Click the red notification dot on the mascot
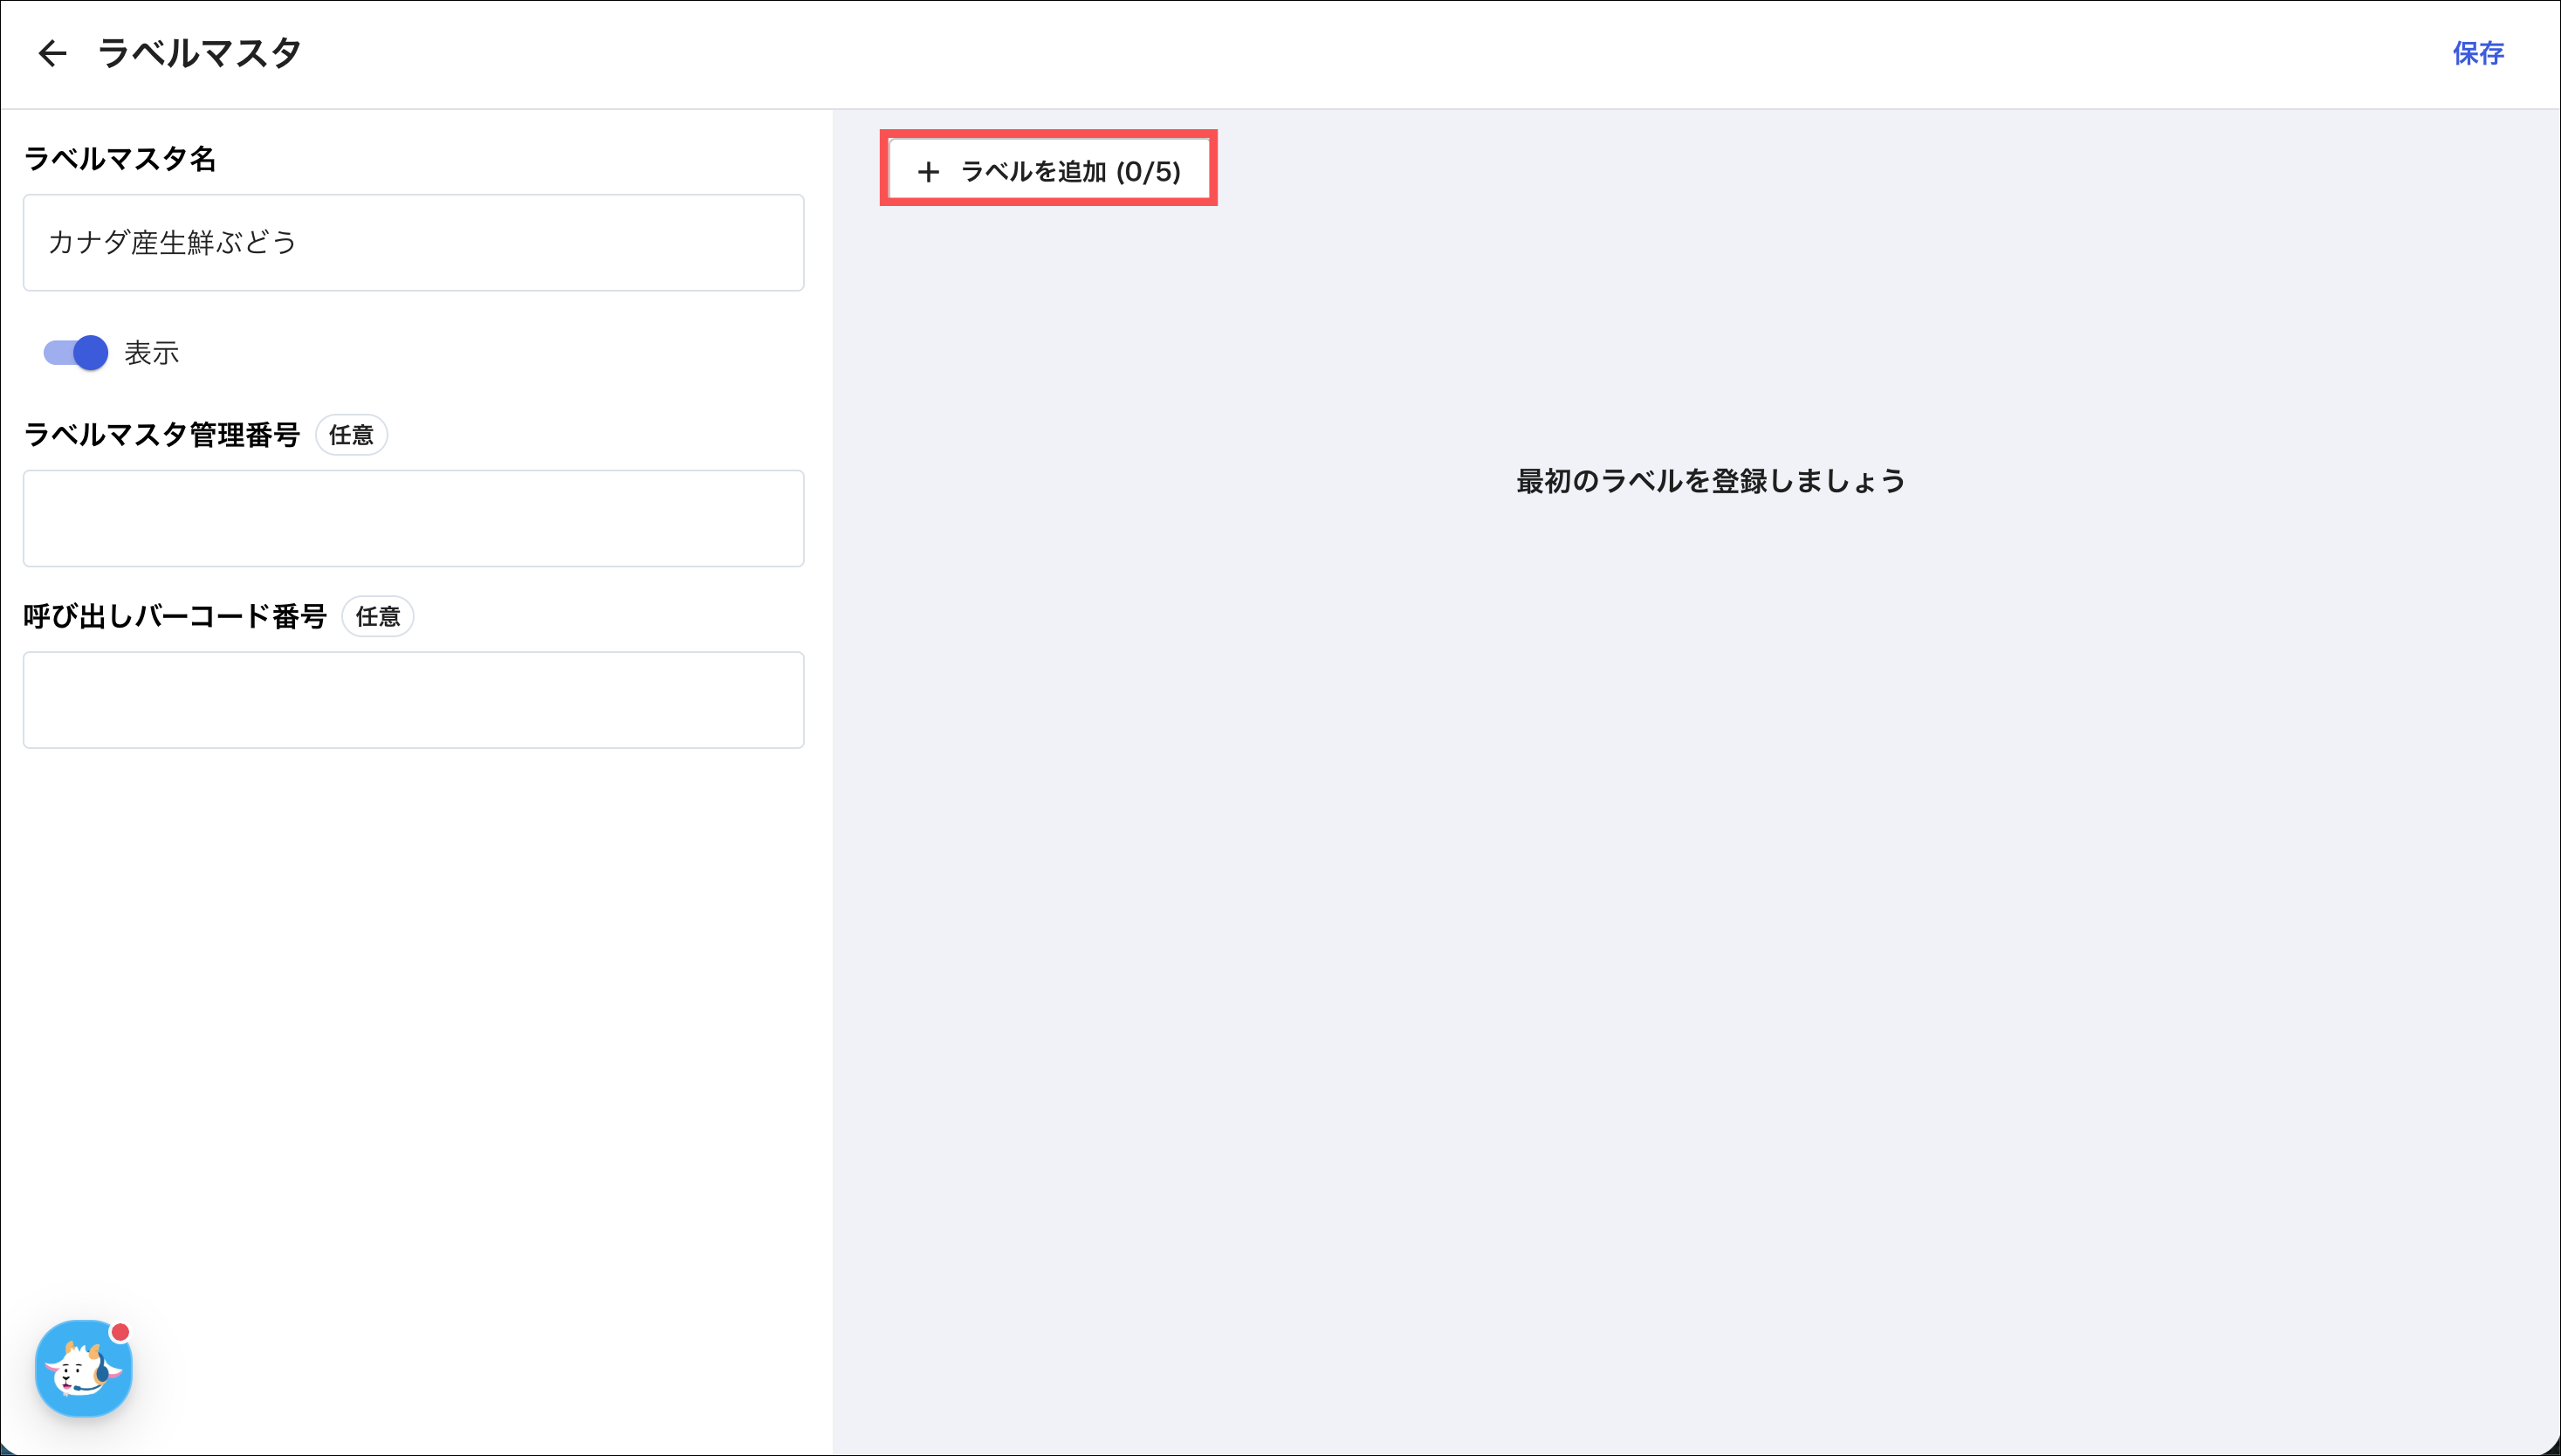Image resolution: width=2561 pixels, height=1456 pixels. tap(120, 1332)
